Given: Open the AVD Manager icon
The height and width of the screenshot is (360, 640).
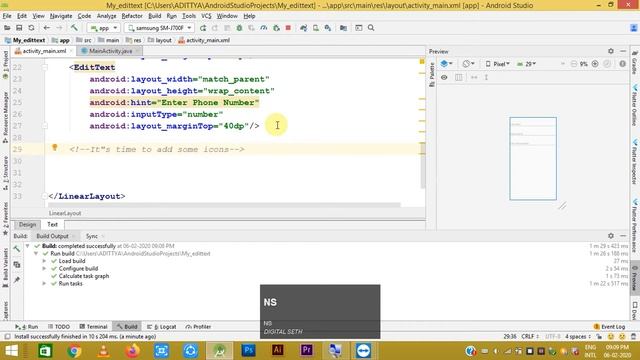Looking at the screenshot, I should tap(316, 28).
